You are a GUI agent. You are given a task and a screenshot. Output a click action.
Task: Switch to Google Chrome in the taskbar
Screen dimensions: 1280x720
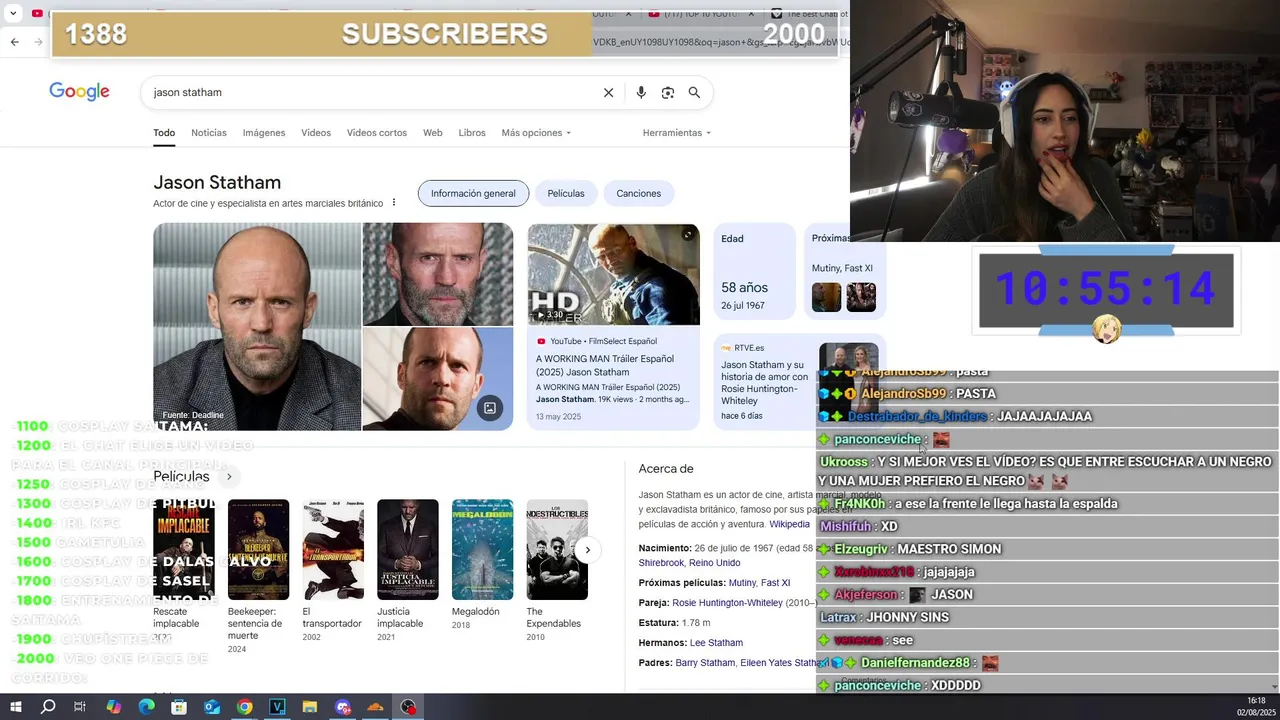point(244,707)
